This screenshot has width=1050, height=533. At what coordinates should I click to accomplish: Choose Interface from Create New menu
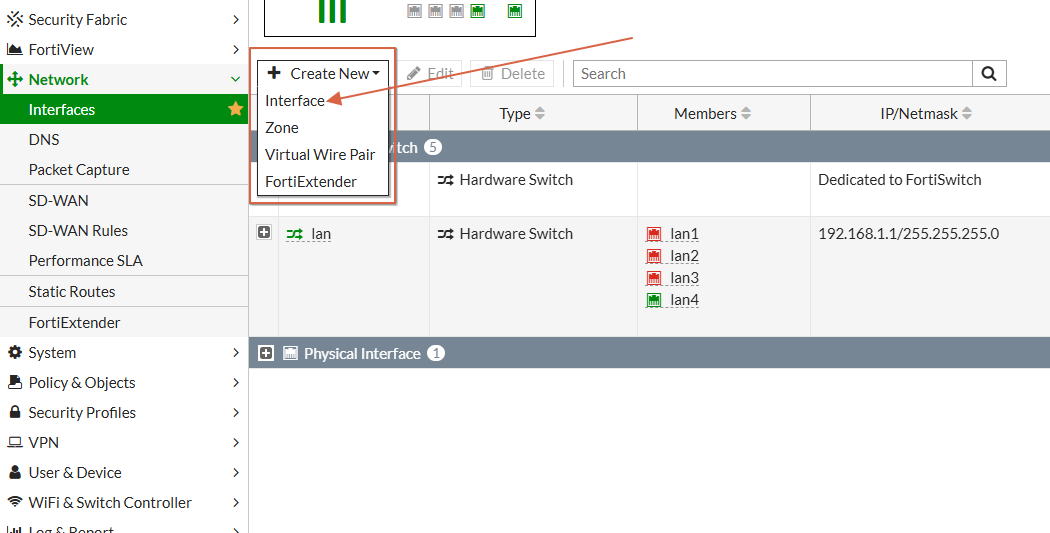coord(295,100)
